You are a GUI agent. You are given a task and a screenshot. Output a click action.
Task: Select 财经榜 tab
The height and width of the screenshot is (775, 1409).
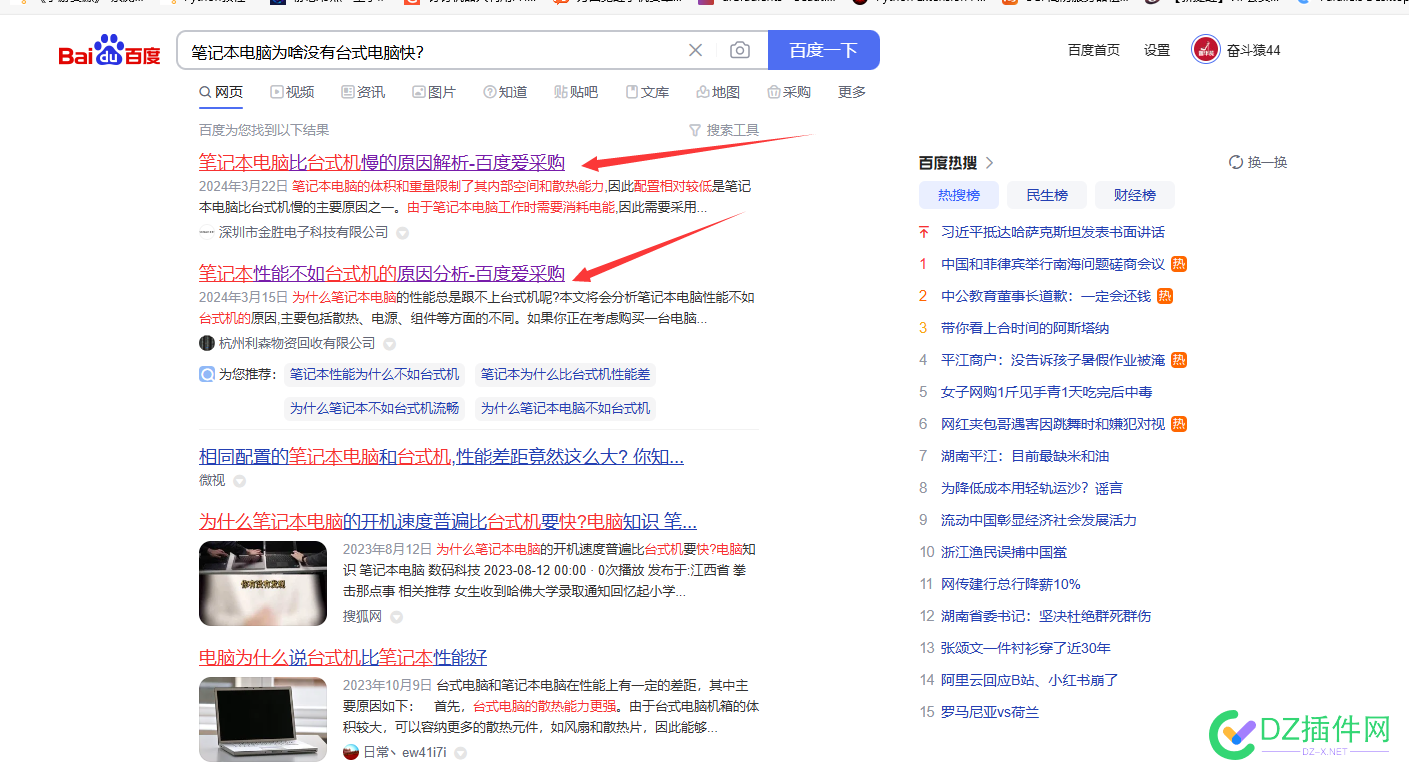(1135, 195)
